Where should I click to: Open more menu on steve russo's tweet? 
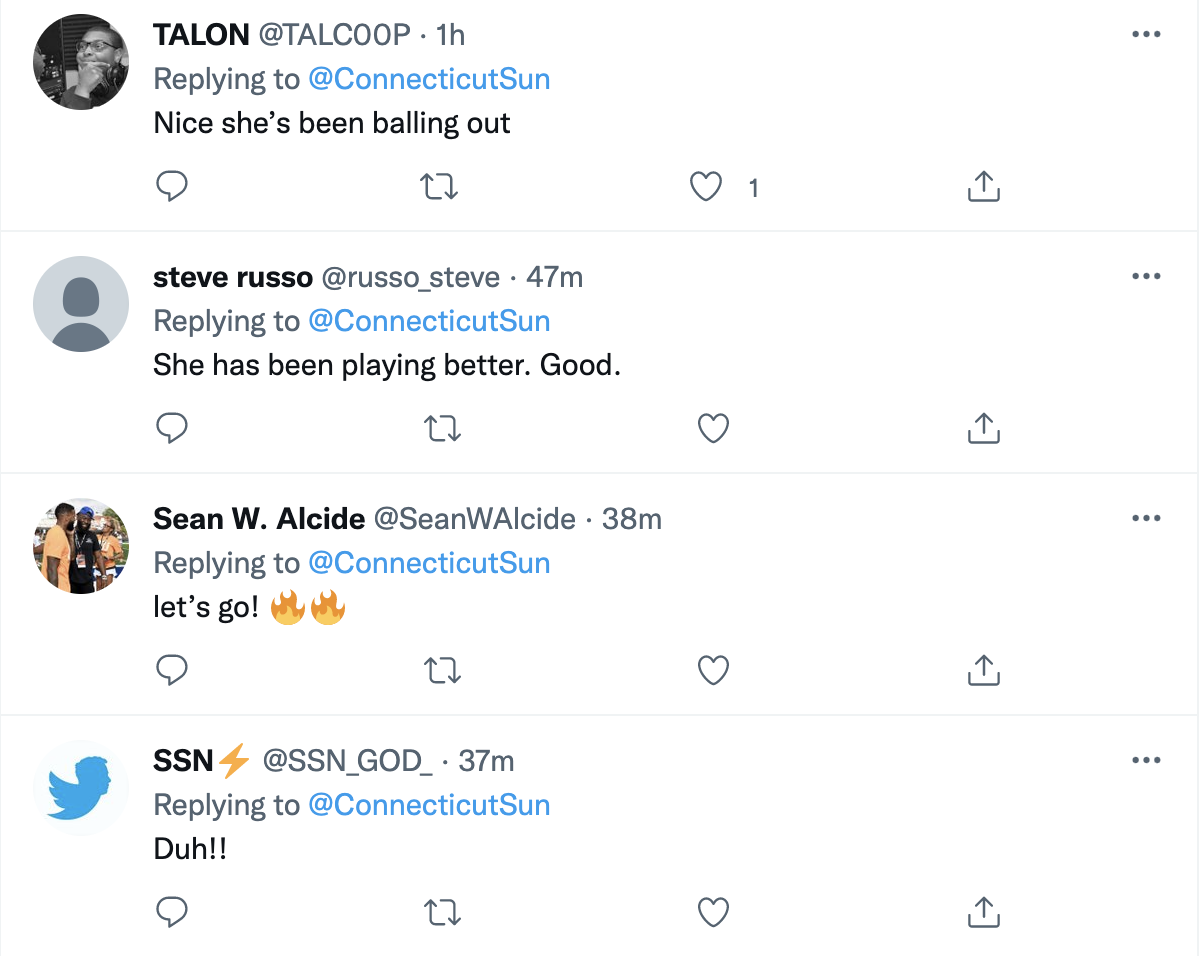point(1145,277)
